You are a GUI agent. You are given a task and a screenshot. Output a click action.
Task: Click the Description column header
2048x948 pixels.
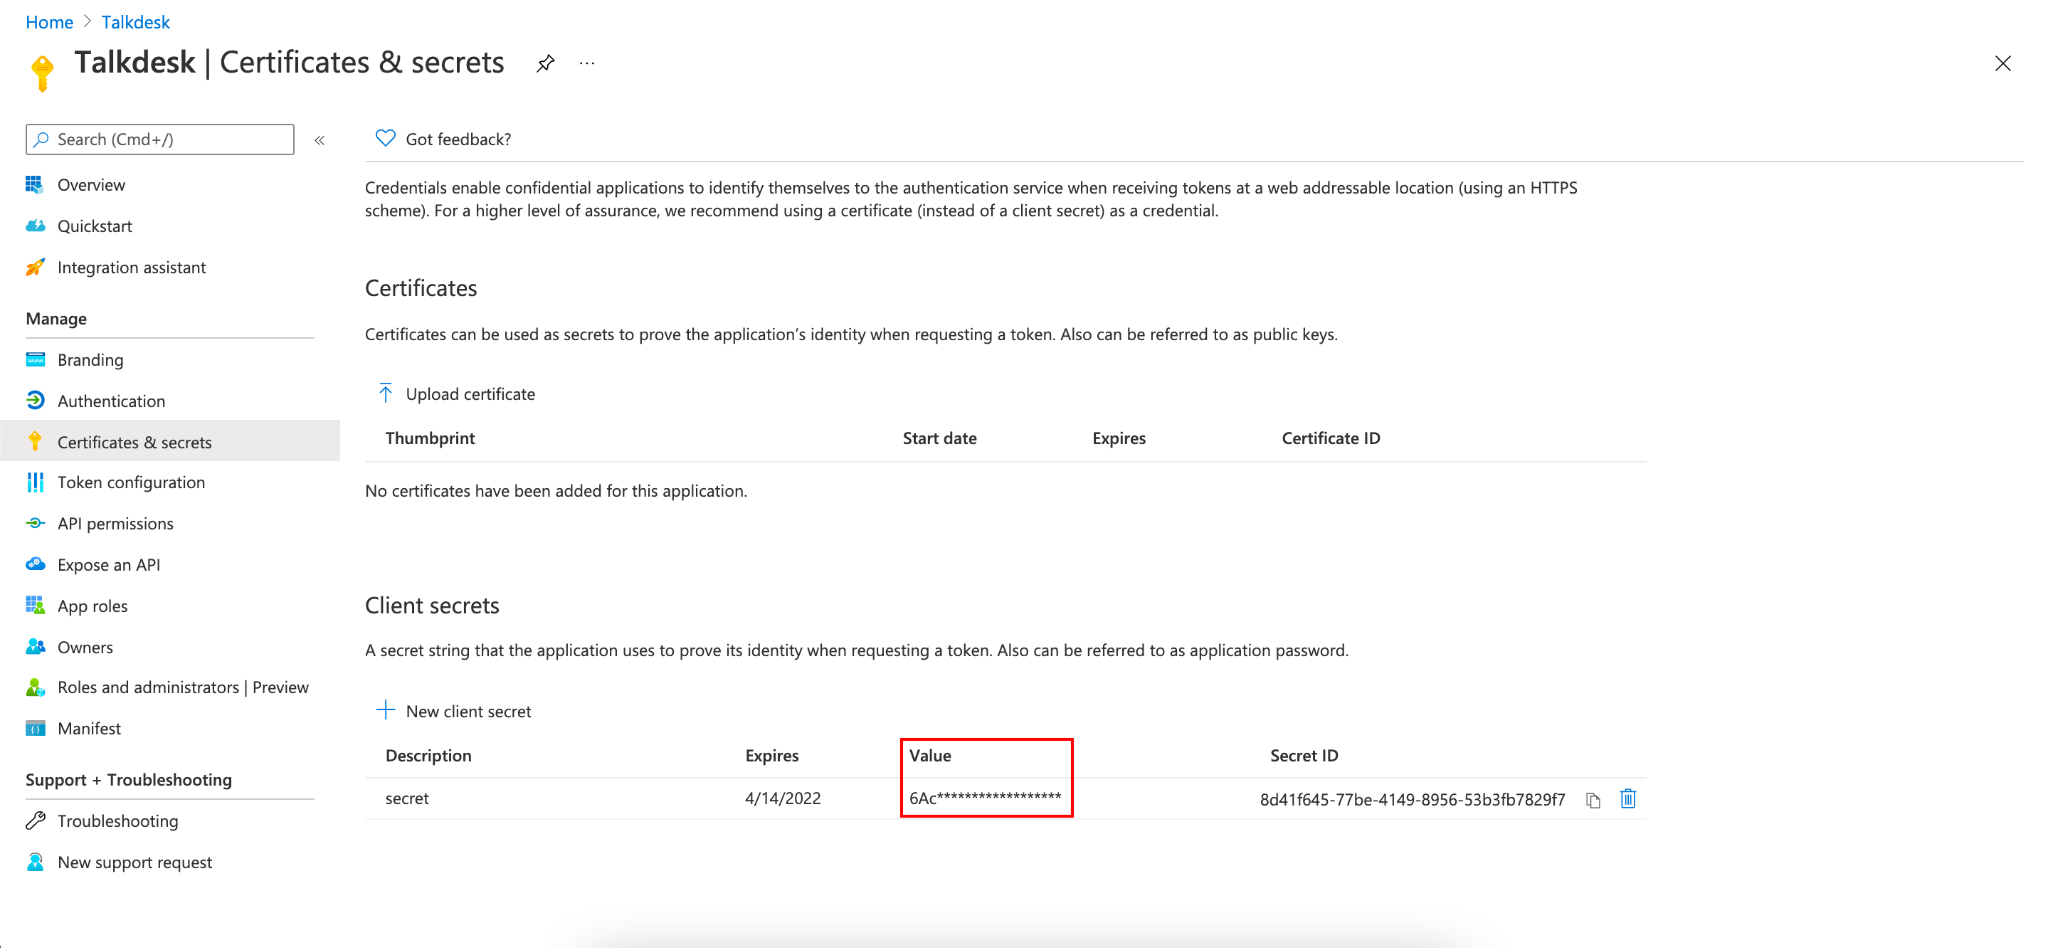point(428,756)
